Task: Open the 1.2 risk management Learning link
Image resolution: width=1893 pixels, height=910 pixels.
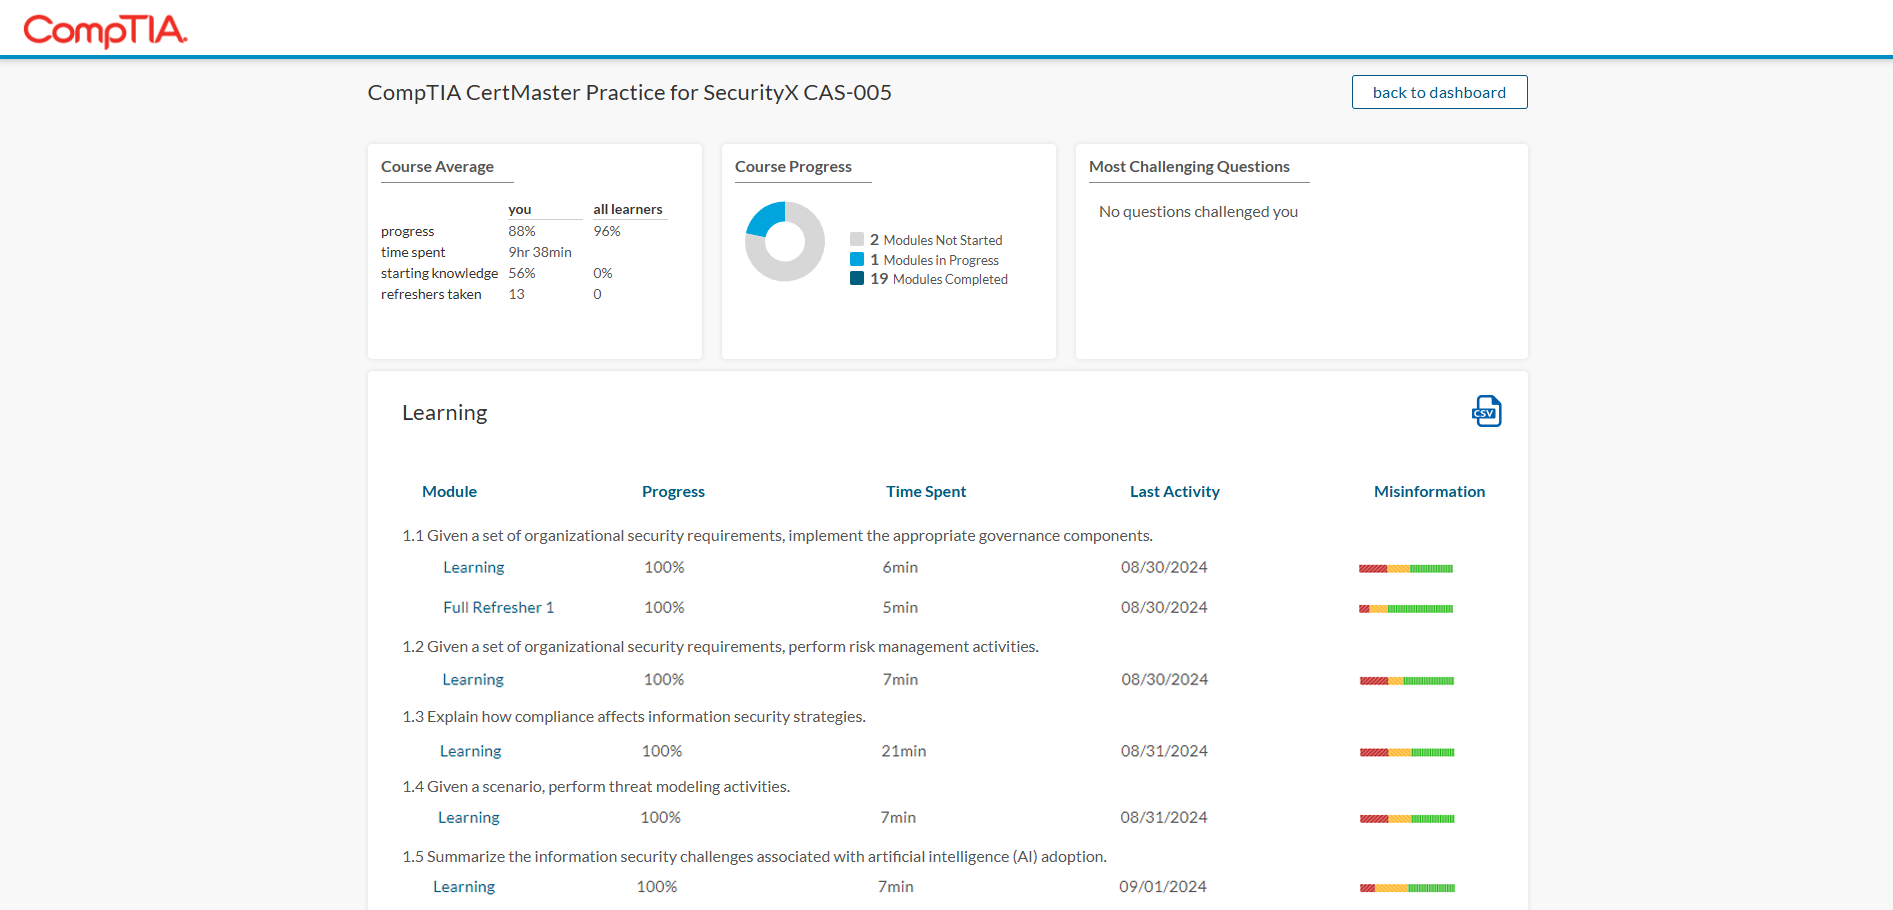Action: [473, 679]
